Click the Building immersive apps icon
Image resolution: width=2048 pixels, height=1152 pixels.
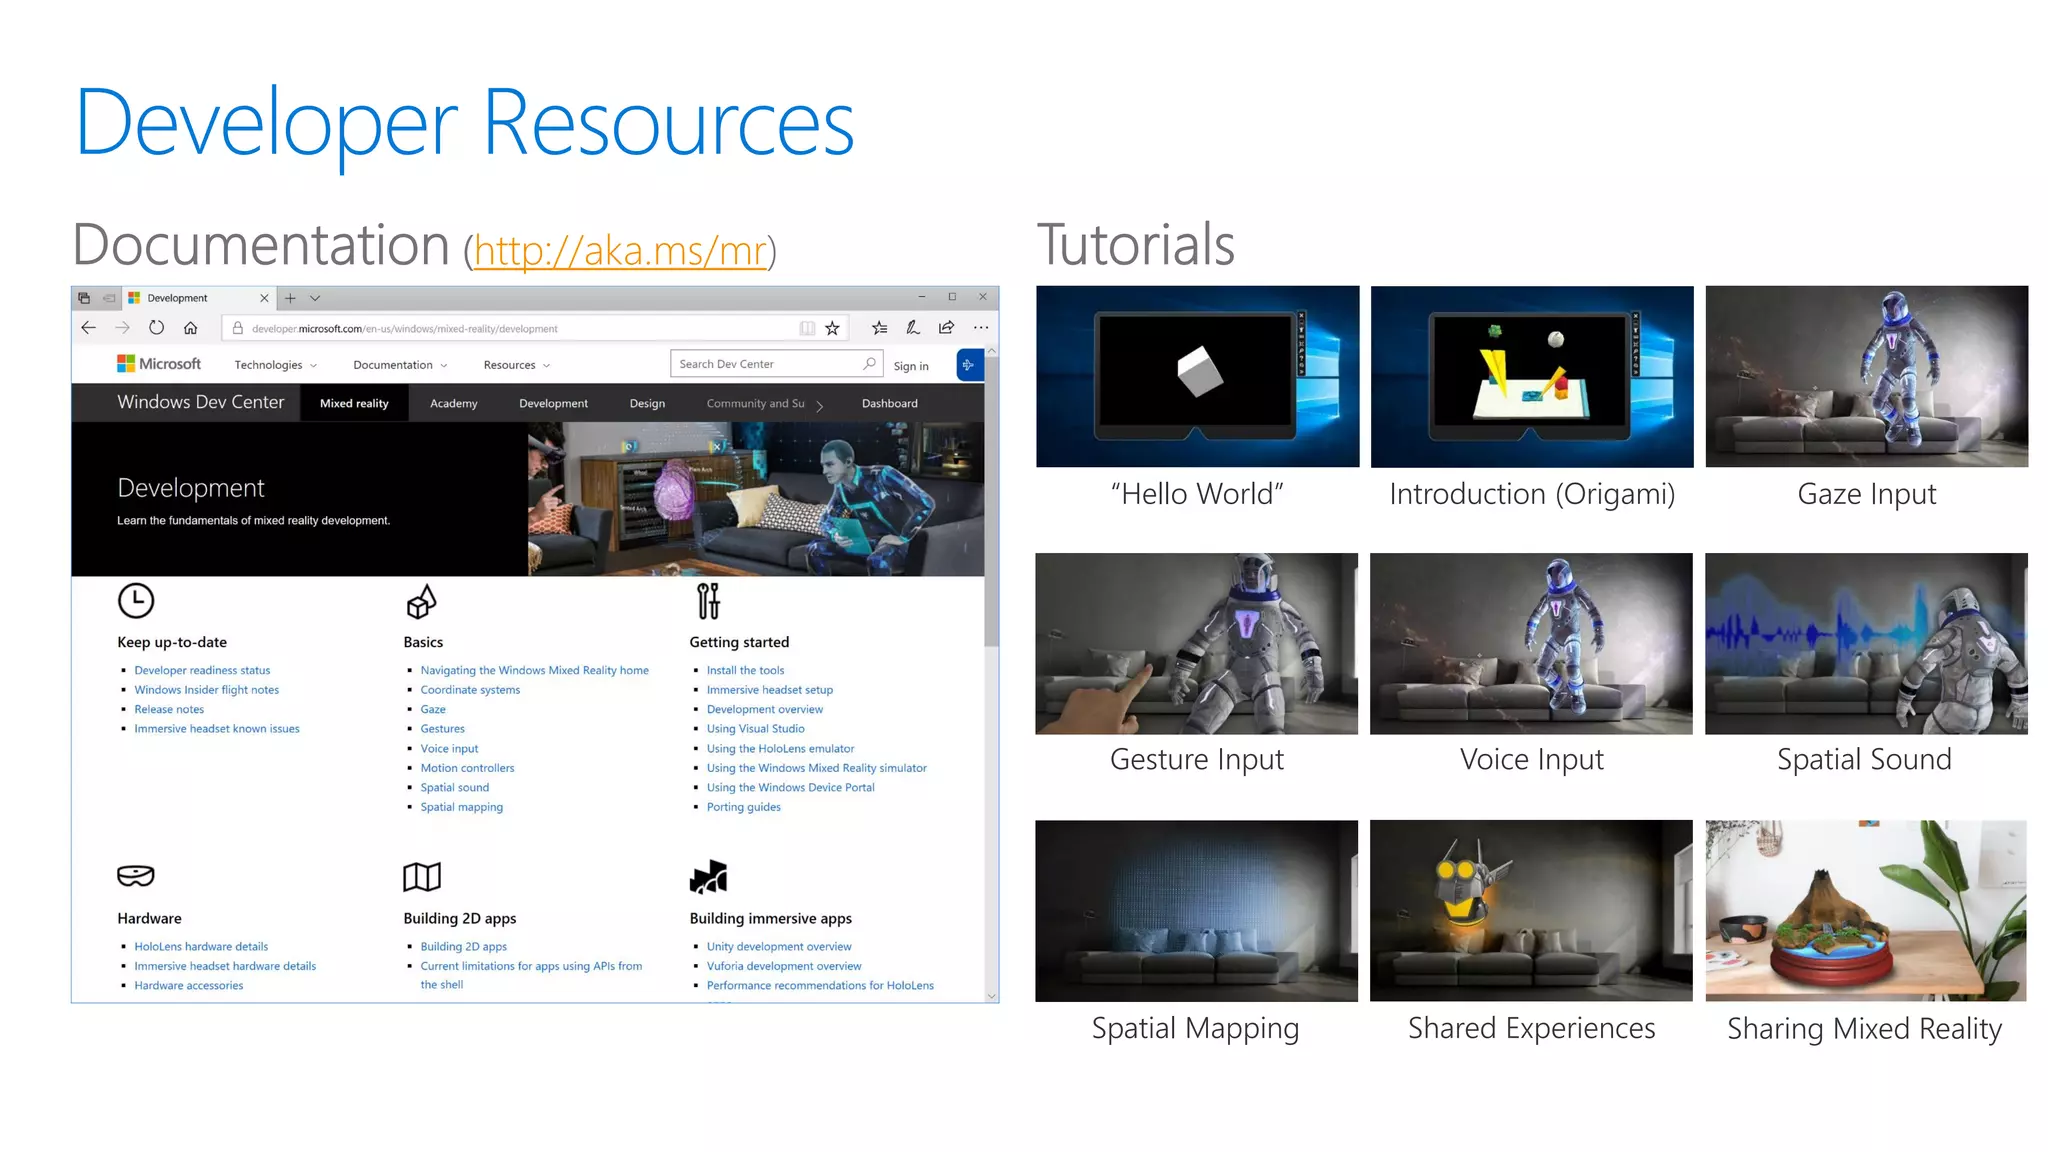tap(709, 877)
